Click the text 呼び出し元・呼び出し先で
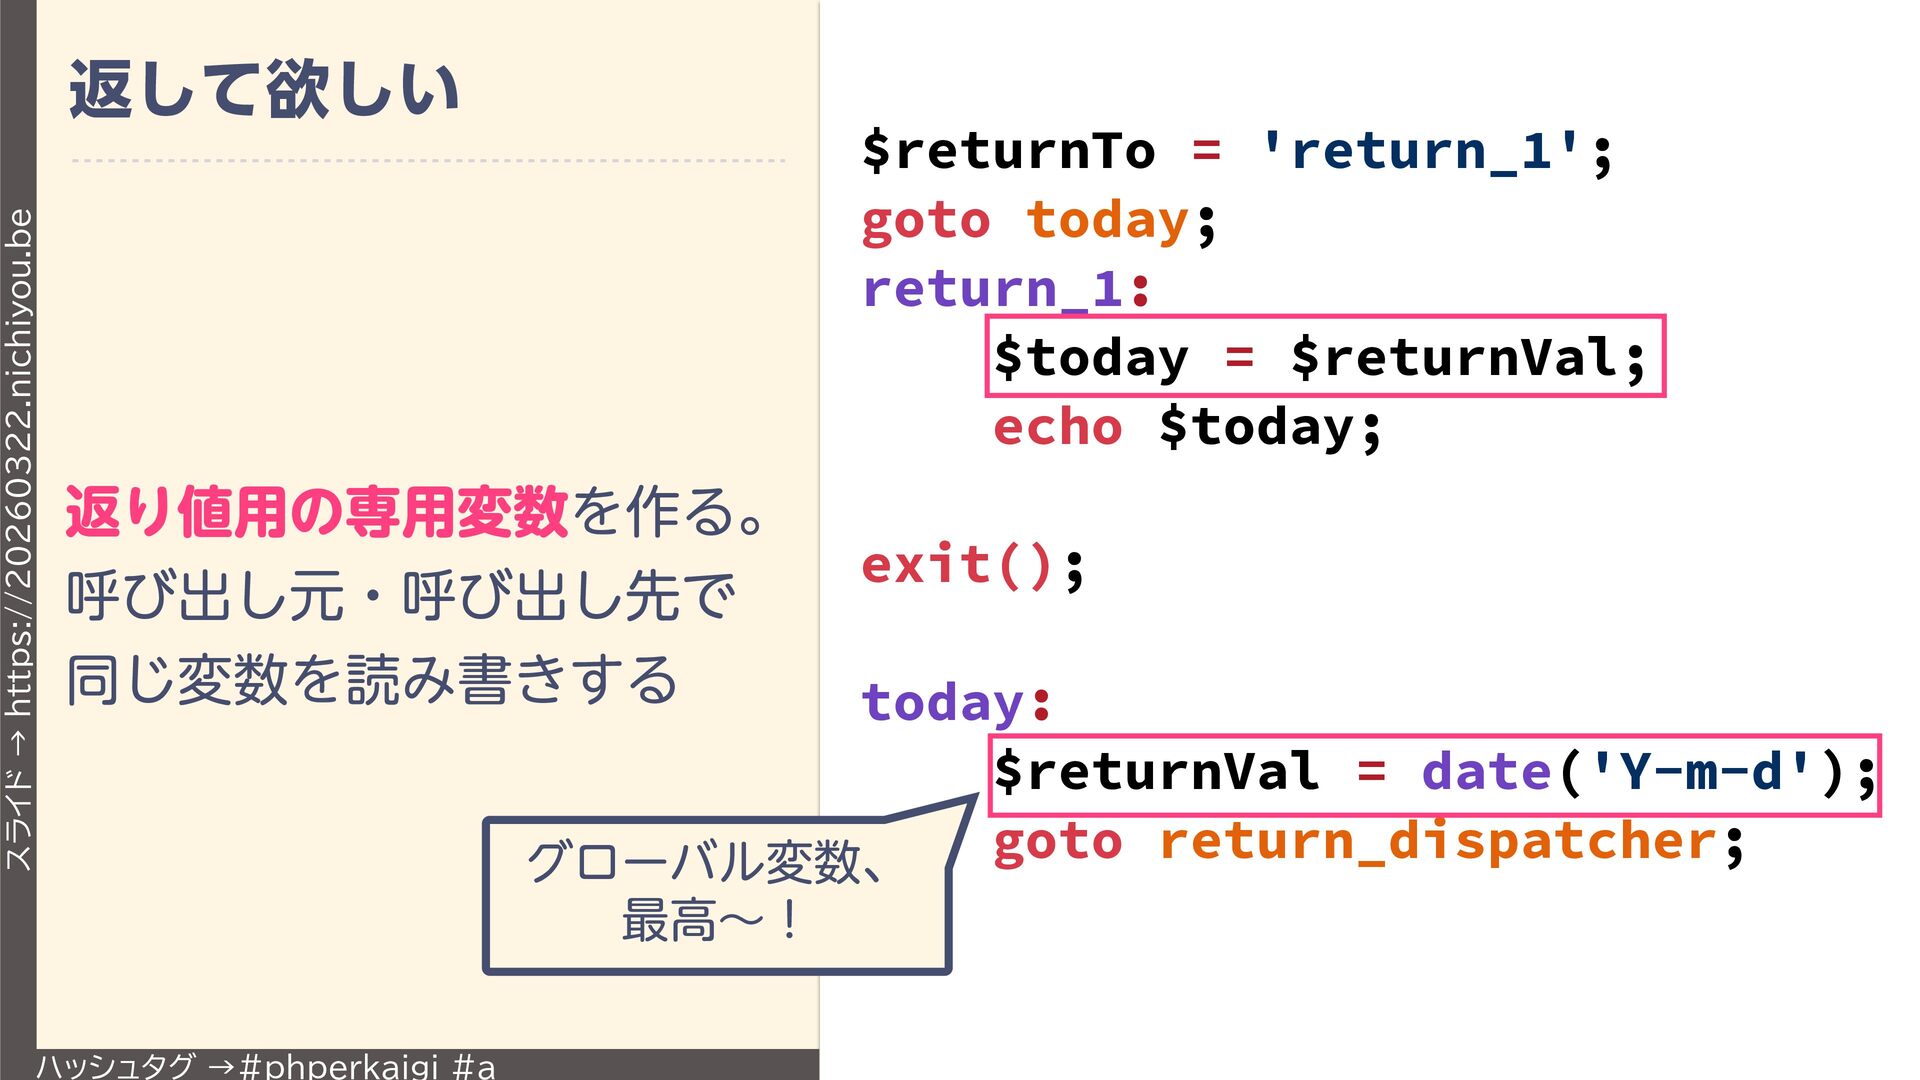The image size is (1920, 1080). pyautogui.click(x=400, y=596)
